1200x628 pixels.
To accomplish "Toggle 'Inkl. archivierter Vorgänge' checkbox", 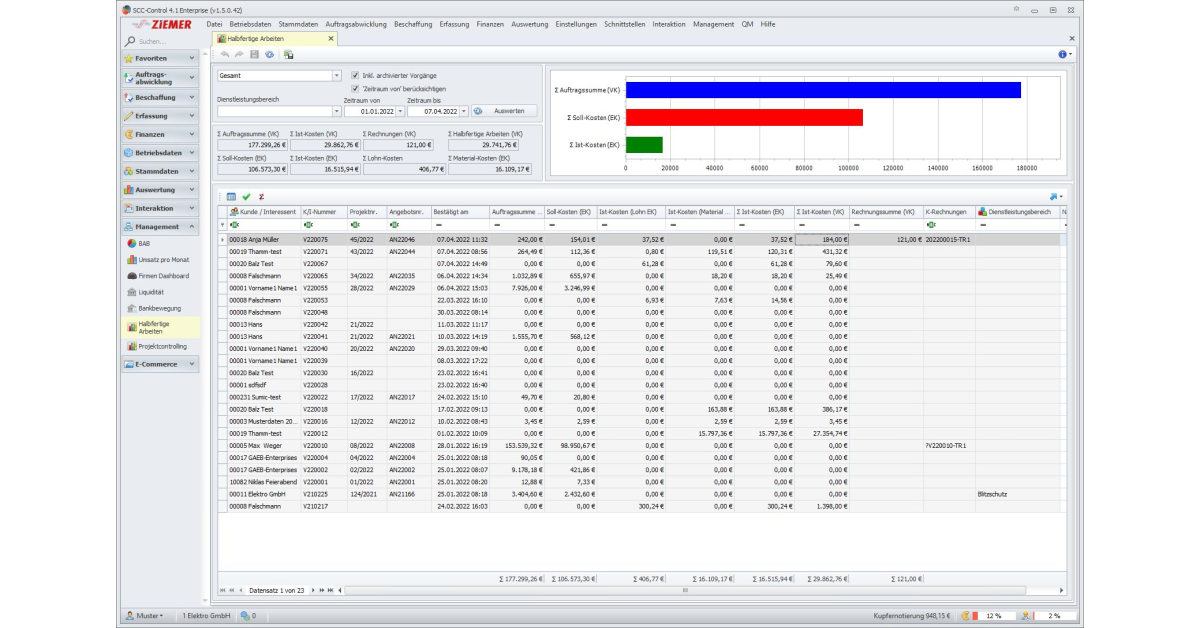I will tap(355, 75).
